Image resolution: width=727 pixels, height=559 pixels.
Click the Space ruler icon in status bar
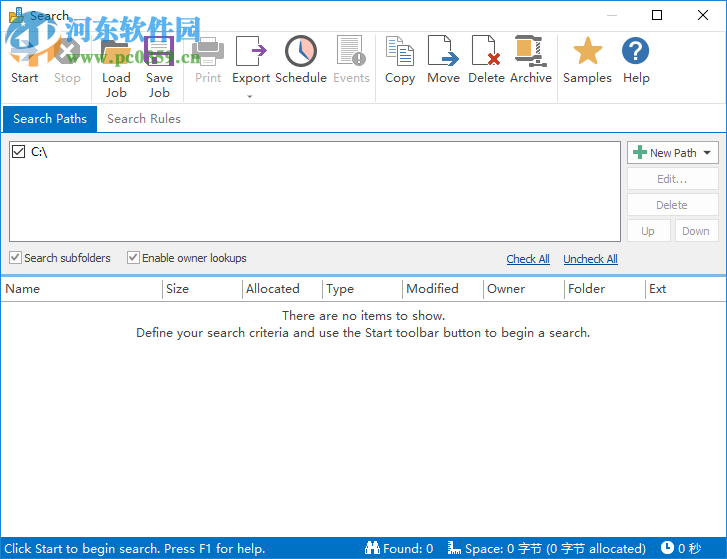tap(454, 548)
